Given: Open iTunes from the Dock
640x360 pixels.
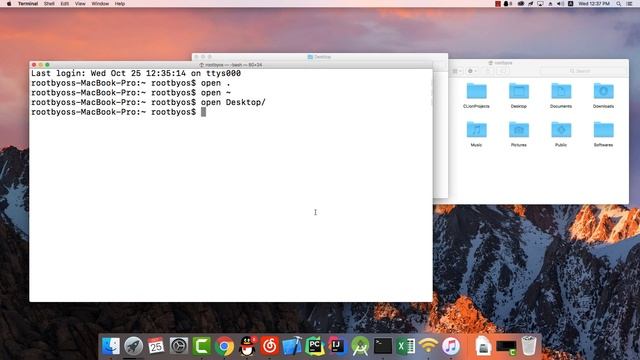Looking at the screenshot, I should (451, 346).
